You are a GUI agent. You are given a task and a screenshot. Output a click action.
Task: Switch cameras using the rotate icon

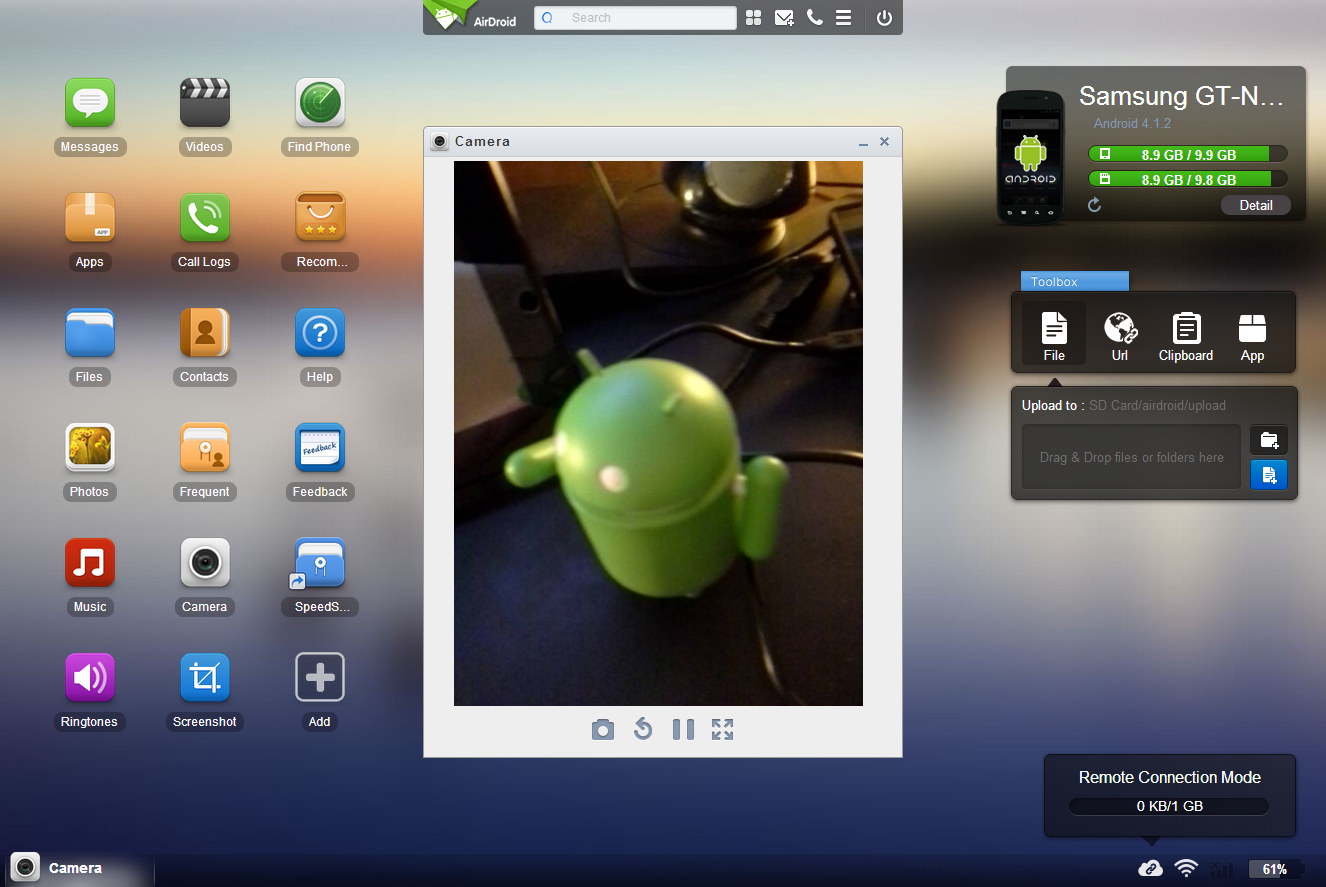click(x=643, y=729)
